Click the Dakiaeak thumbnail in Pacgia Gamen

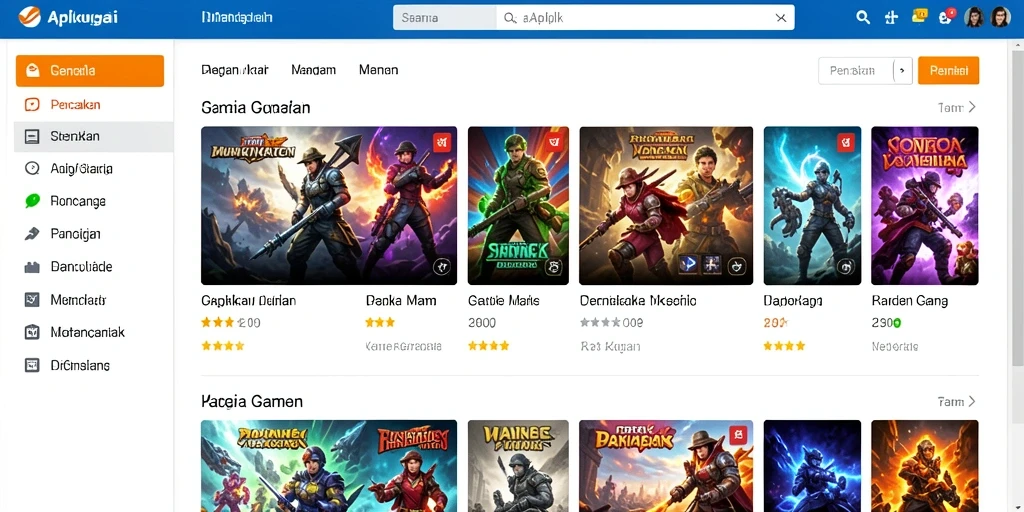pos(666,466)
